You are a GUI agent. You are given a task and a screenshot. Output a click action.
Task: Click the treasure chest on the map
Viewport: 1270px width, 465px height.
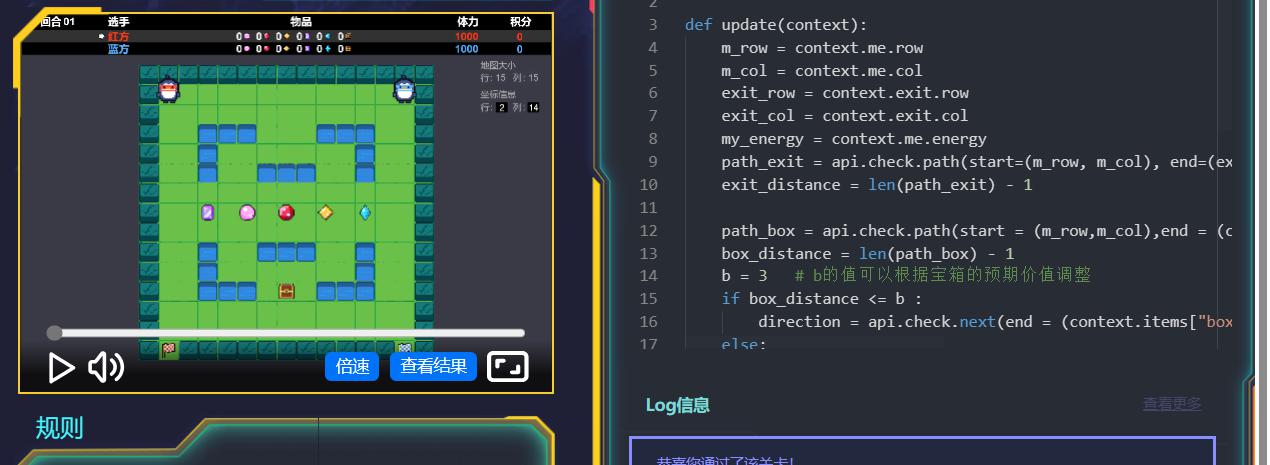[x=286, y=291]
